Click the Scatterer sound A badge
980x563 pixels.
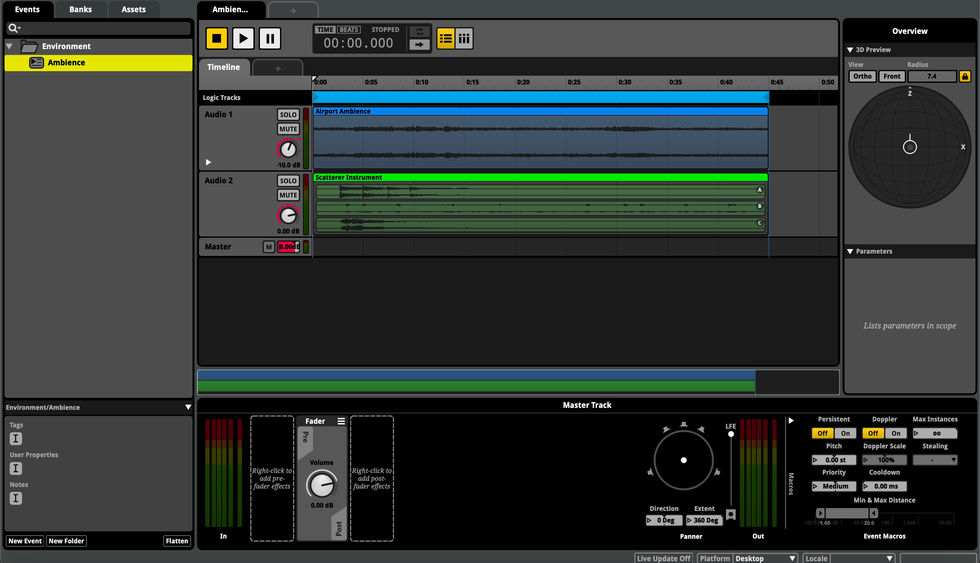(760, 190)
